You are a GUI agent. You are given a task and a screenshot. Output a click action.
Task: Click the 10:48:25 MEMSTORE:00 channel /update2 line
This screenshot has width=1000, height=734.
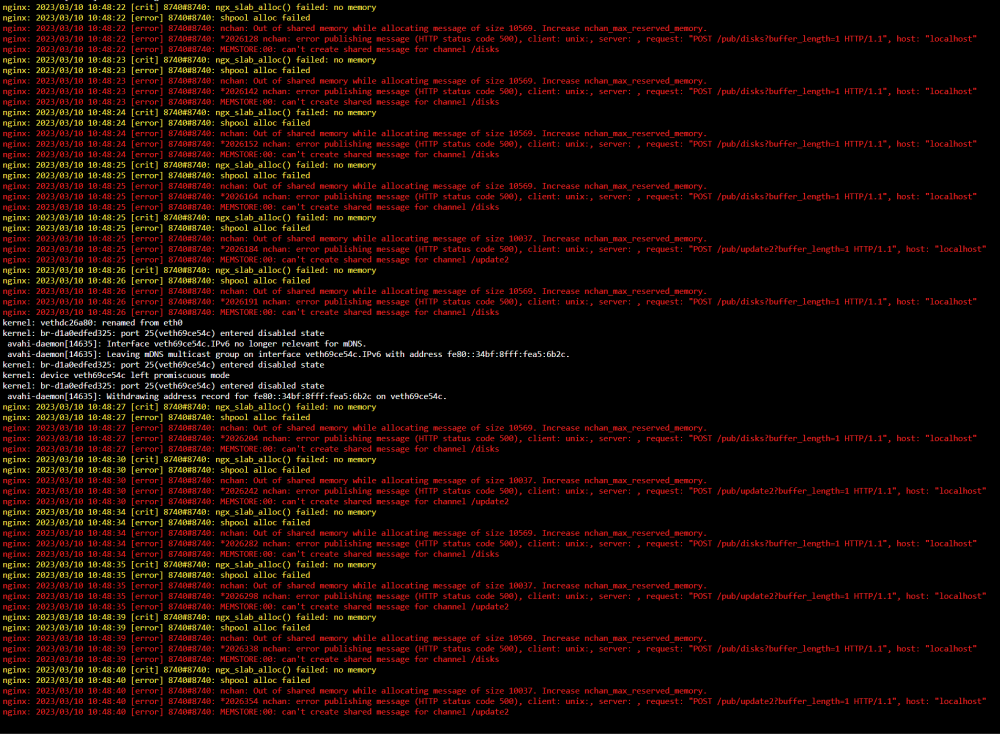pos(256,260)
